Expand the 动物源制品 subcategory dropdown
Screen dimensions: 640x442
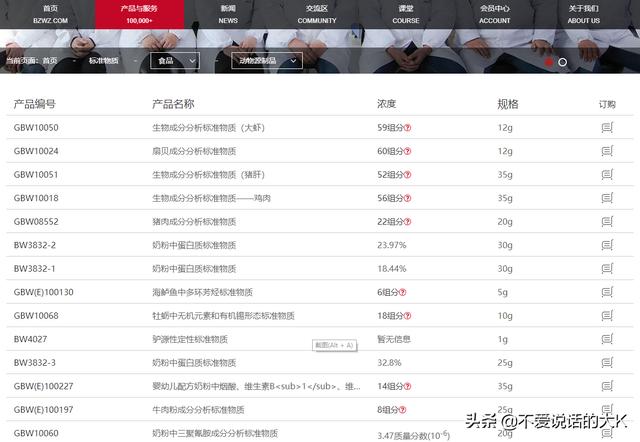266,61
